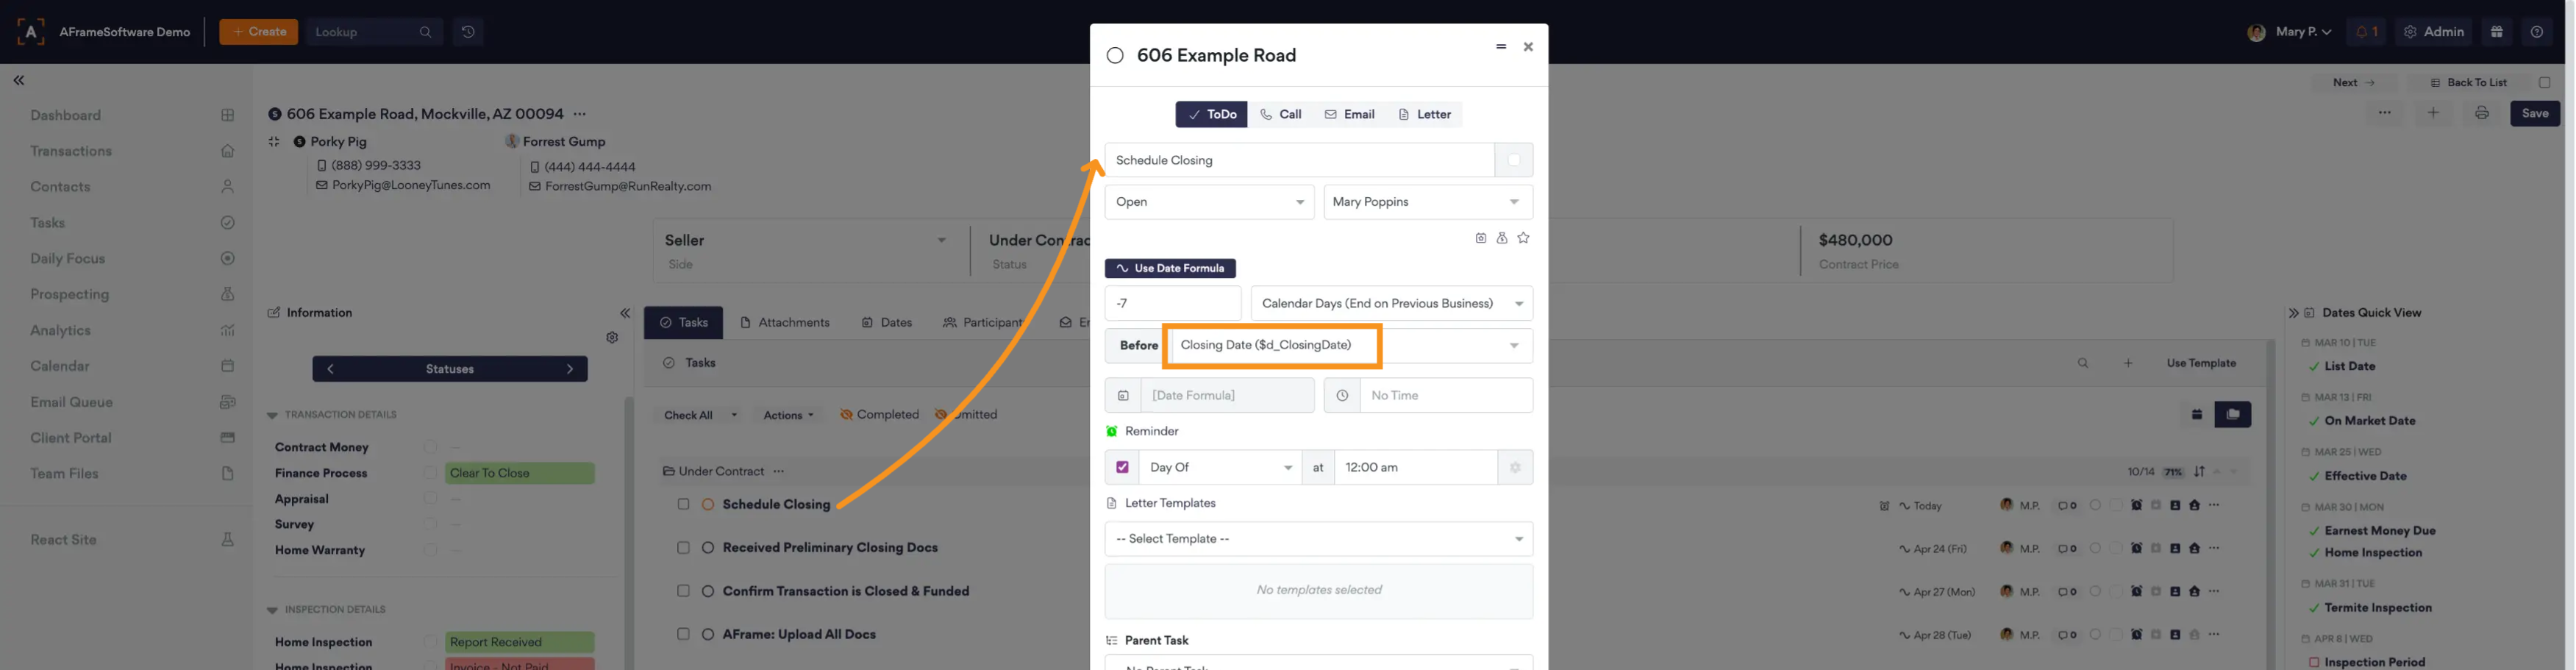
Task: Click the money bag icon in task dialog
Action: 1502,238
